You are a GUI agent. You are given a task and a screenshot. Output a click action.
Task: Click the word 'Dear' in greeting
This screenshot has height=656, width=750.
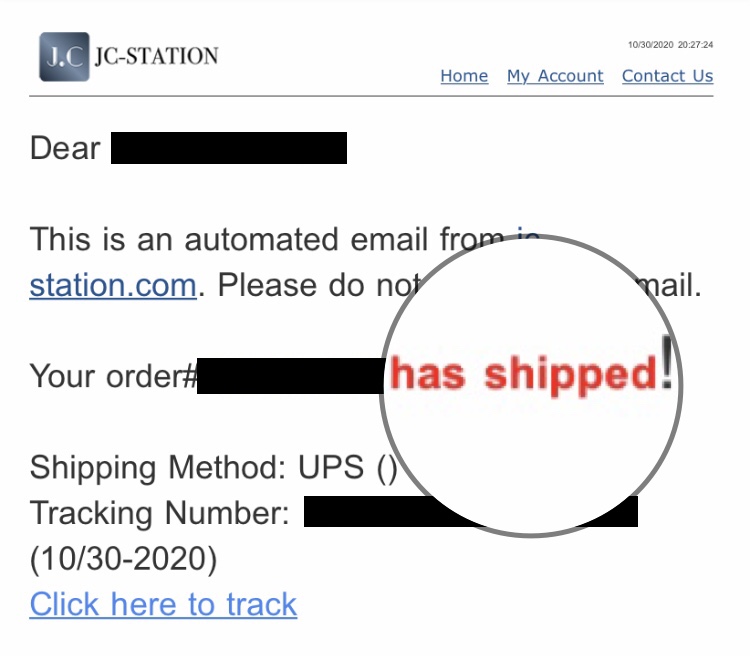click(65, 148)
